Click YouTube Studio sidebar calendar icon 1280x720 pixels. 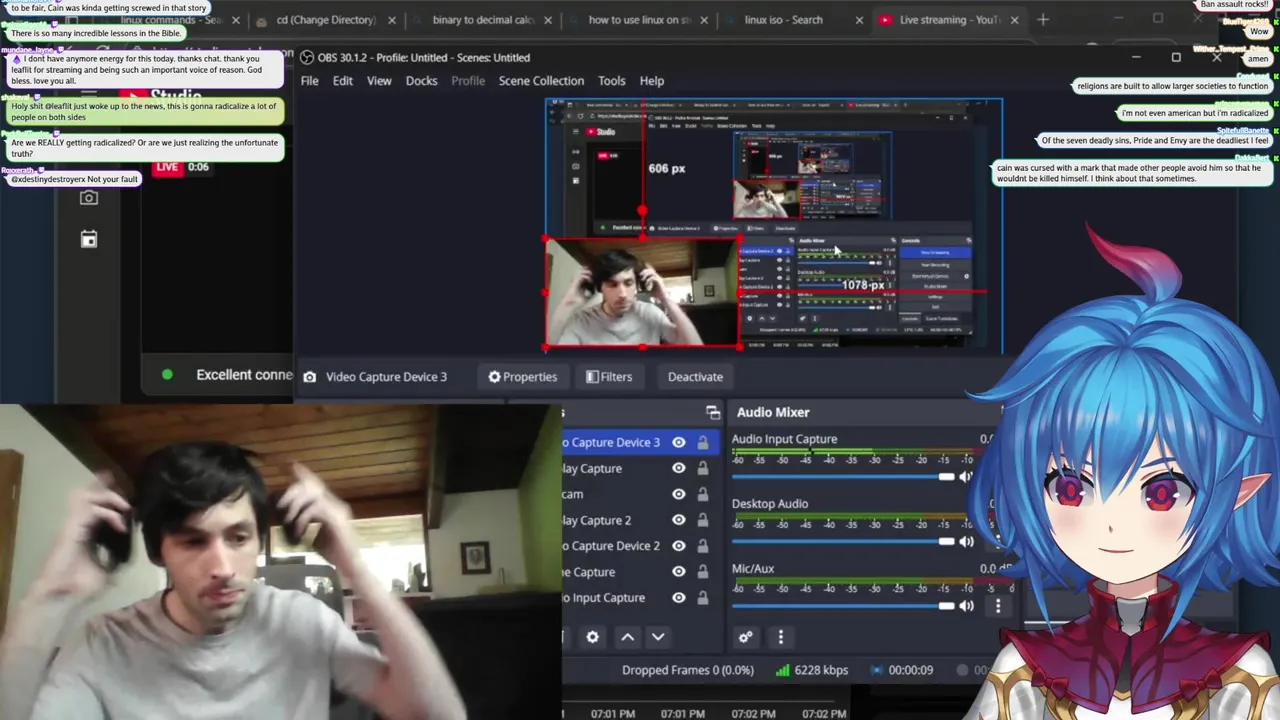89,239
